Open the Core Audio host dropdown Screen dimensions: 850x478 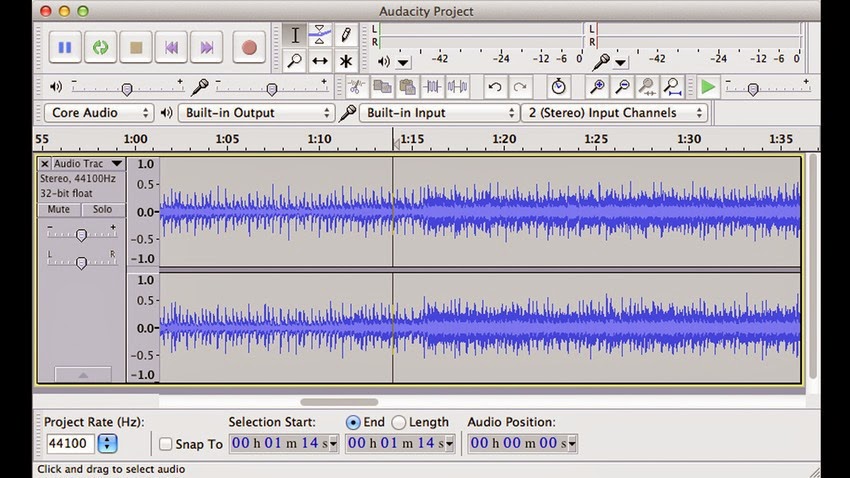click(x=99, y=113)
